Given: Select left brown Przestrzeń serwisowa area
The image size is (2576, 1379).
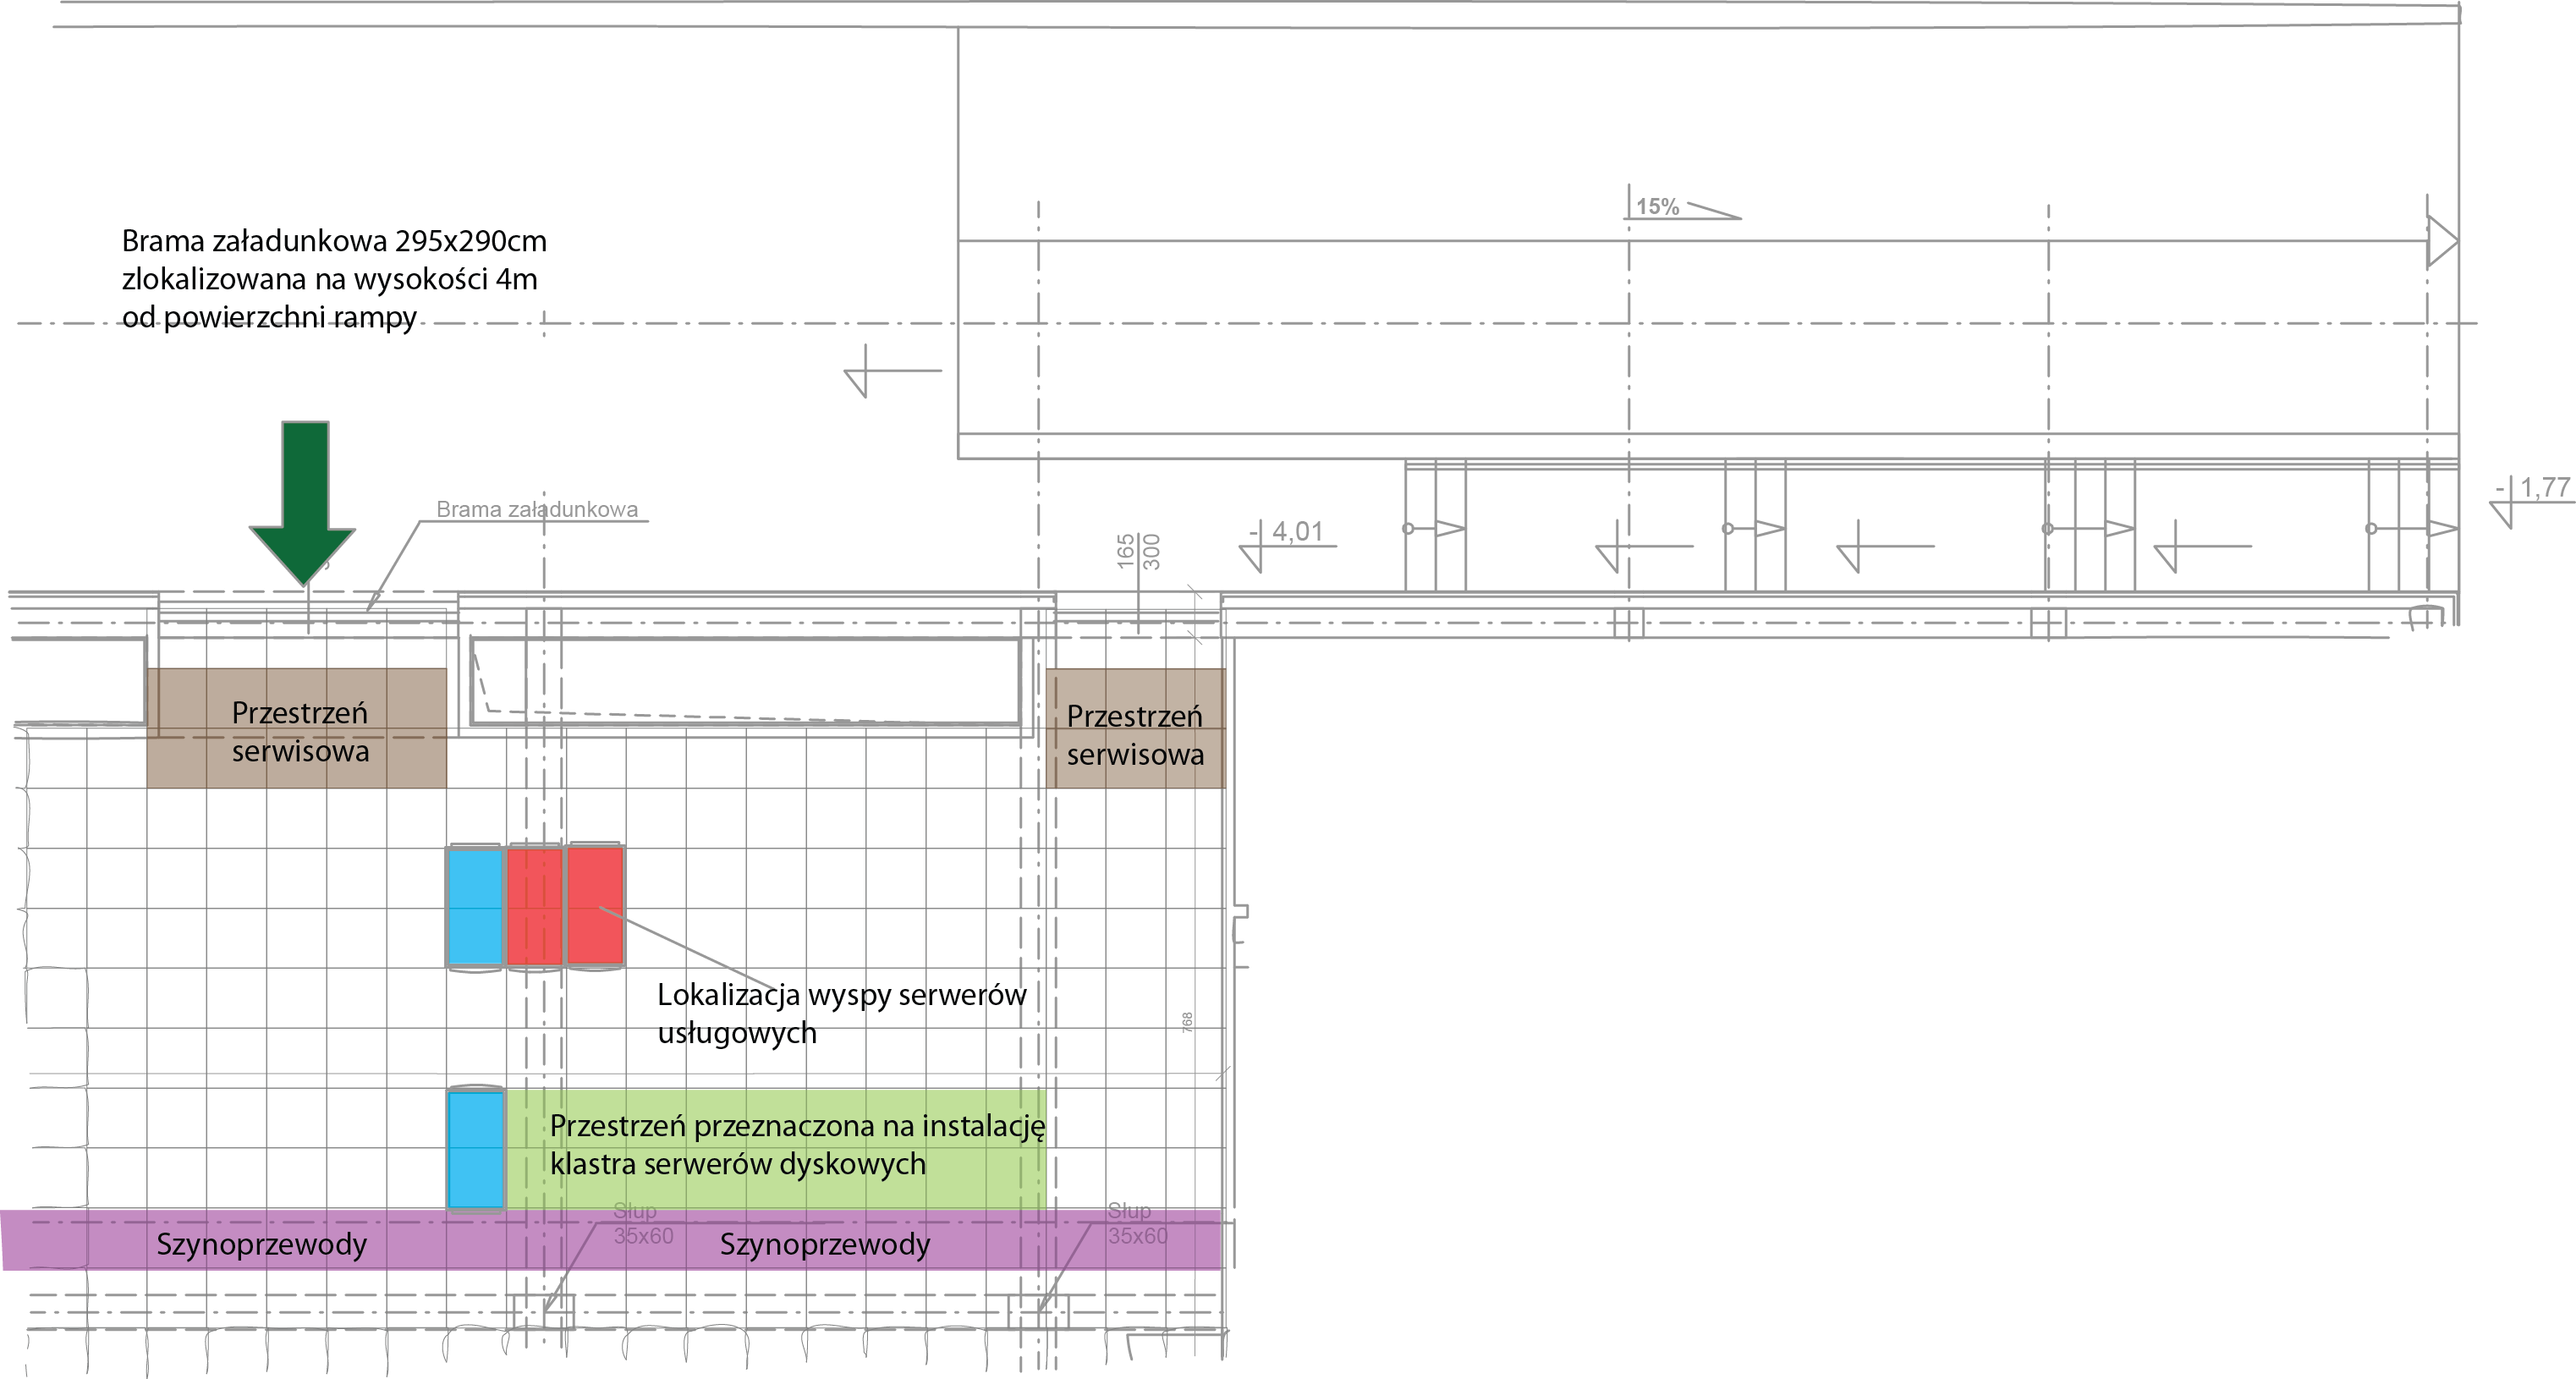Looking at the screenshot, I should tap(297, 729).
